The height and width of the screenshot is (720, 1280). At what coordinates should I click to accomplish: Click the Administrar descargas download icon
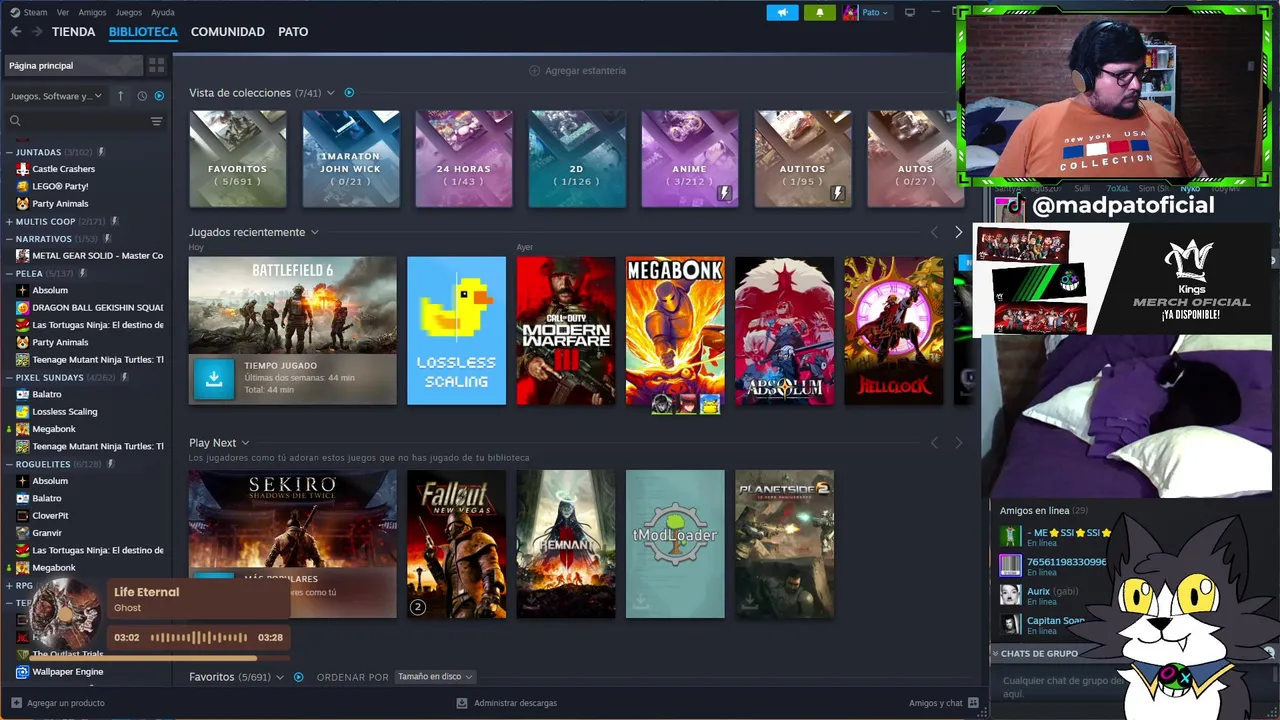pyautogui.click(x=463, y=703)
